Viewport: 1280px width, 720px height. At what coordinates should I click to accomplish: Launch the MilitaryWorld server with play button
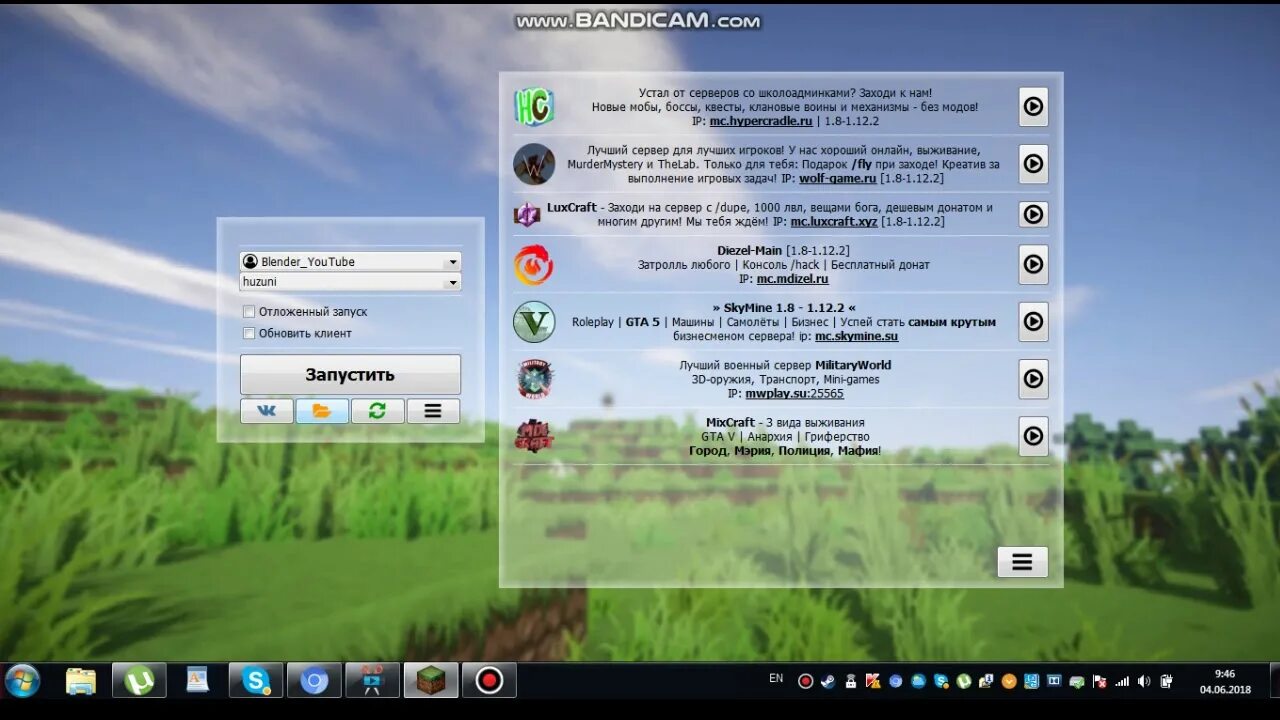point(1033,378)
